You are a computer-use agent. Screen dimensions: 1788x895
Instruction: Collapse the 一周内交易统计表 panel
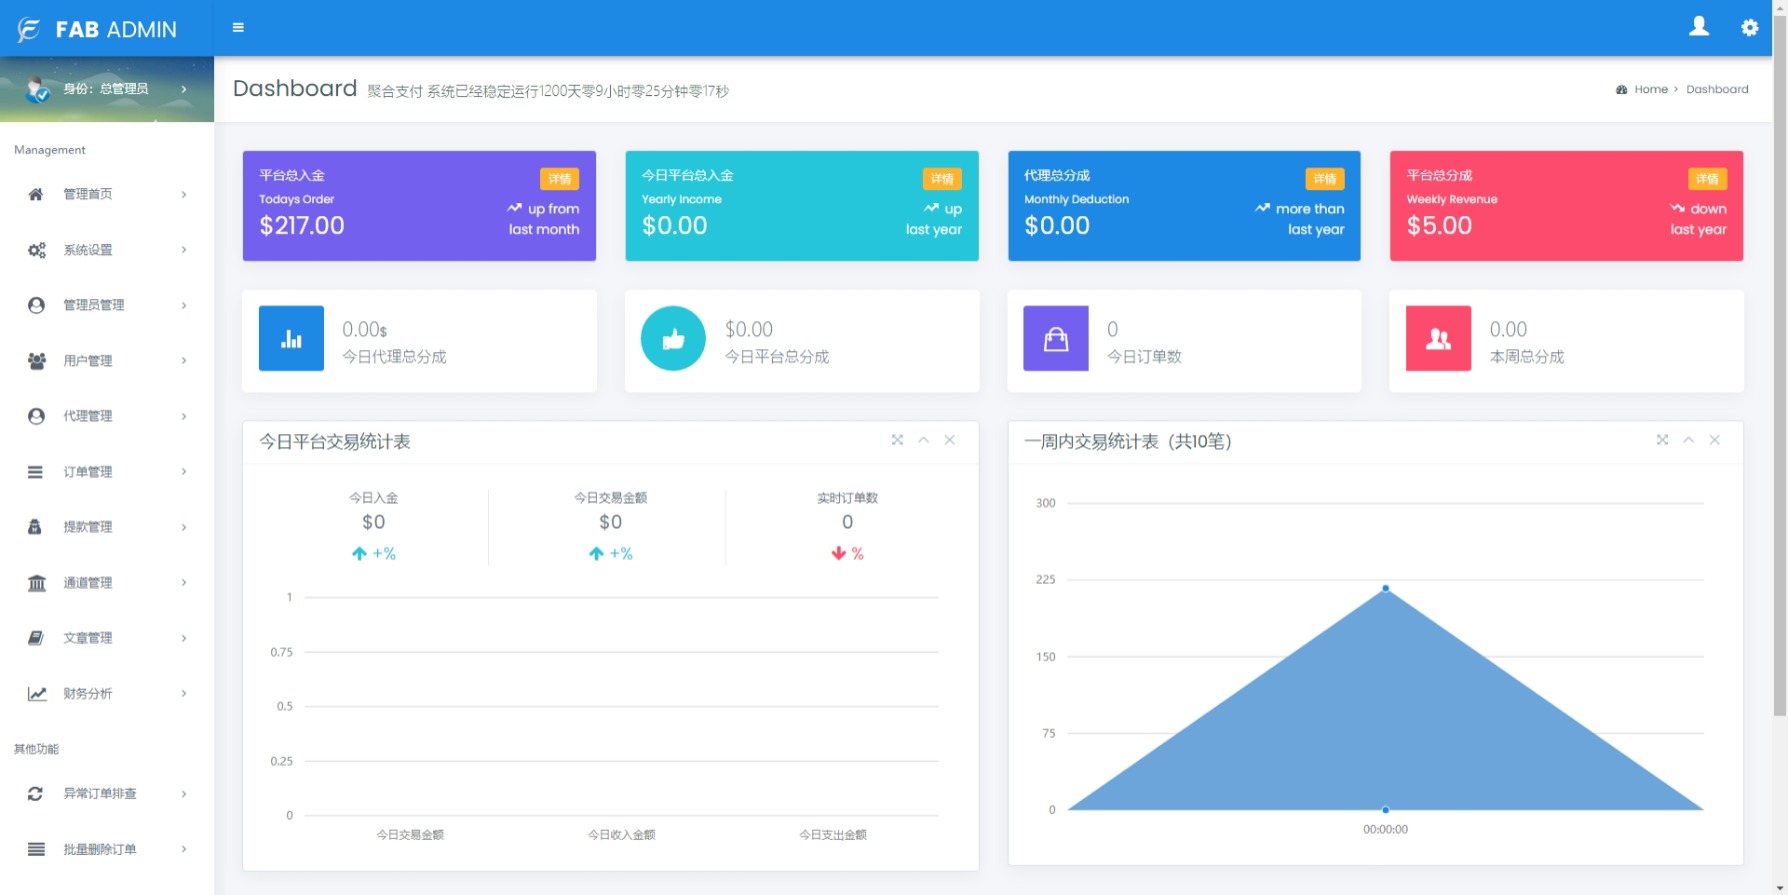coord(1688,440)
